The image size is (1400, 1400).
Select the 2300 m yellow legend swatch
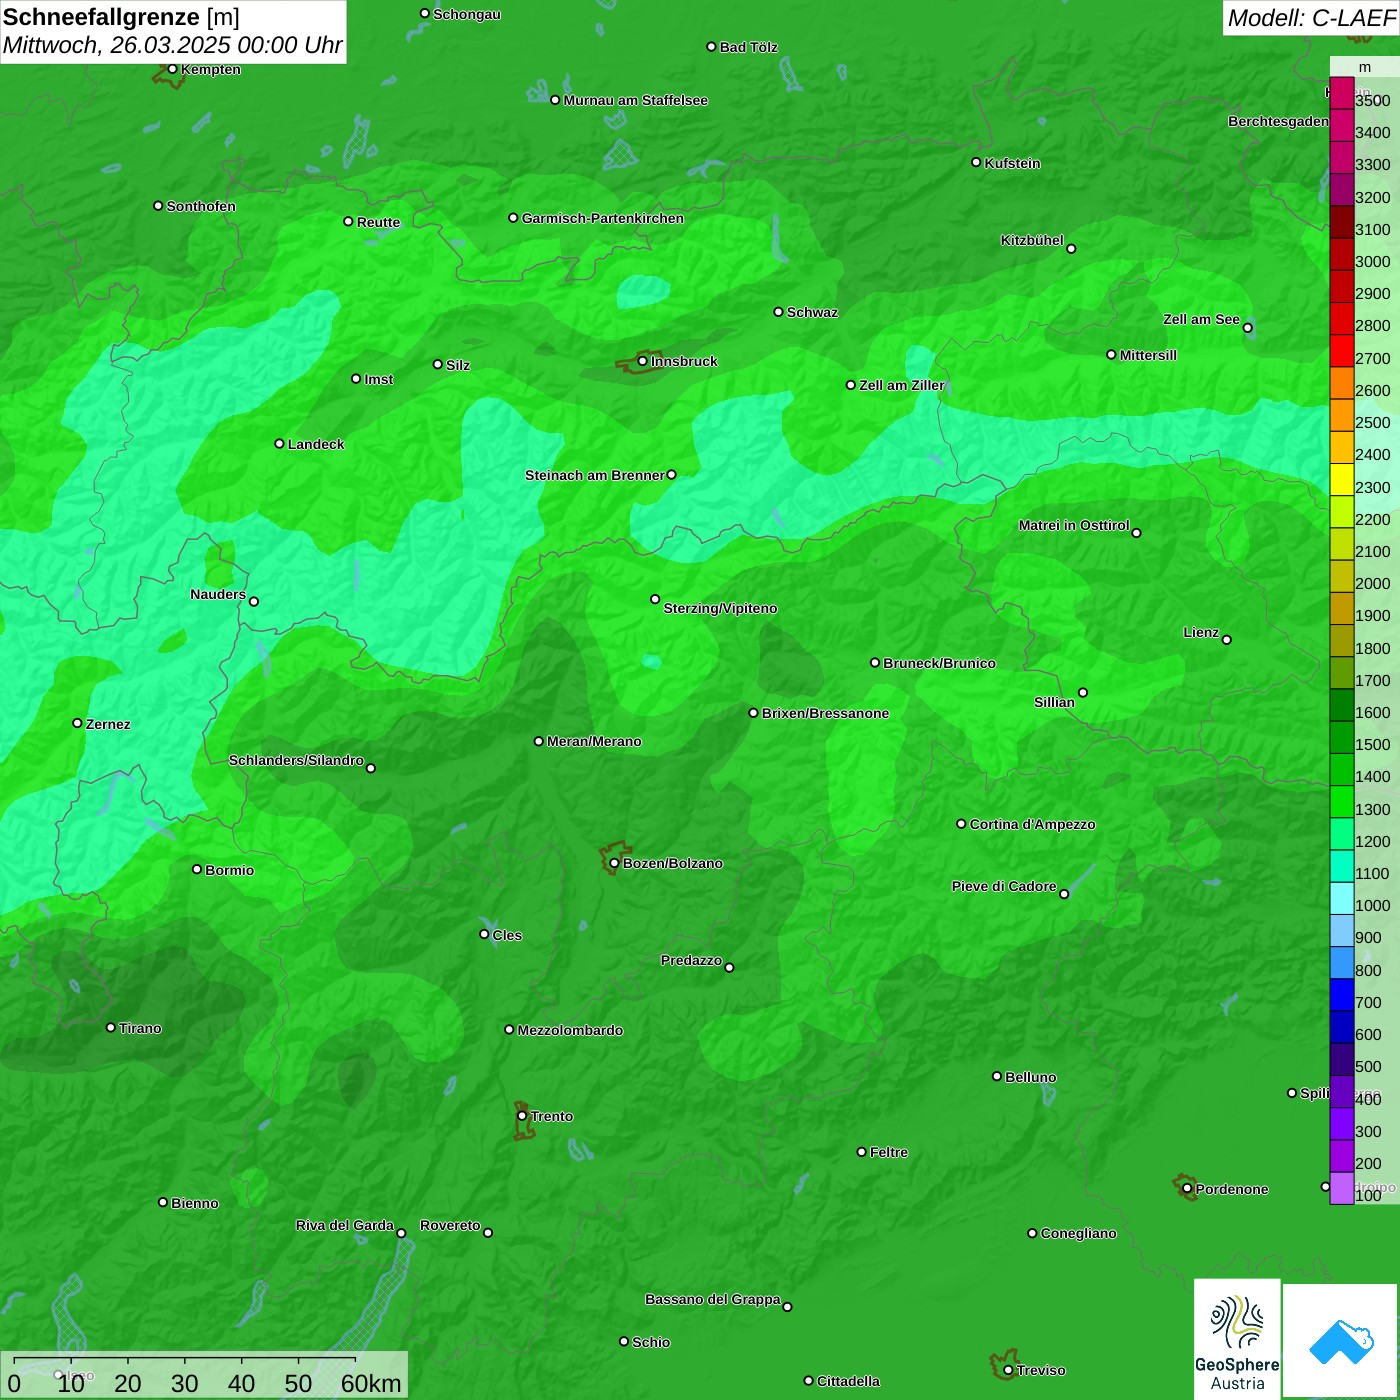1341,480
